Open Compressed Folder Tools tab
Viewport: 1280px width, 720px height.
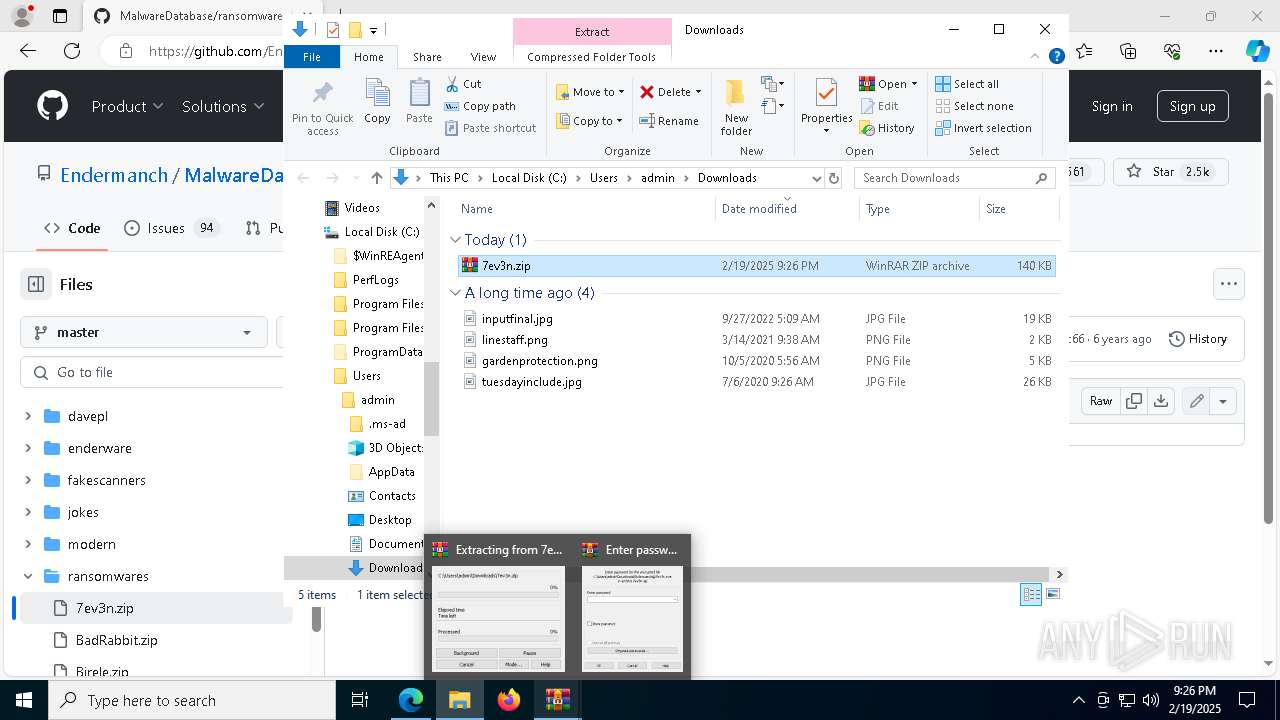click(592, 57)
